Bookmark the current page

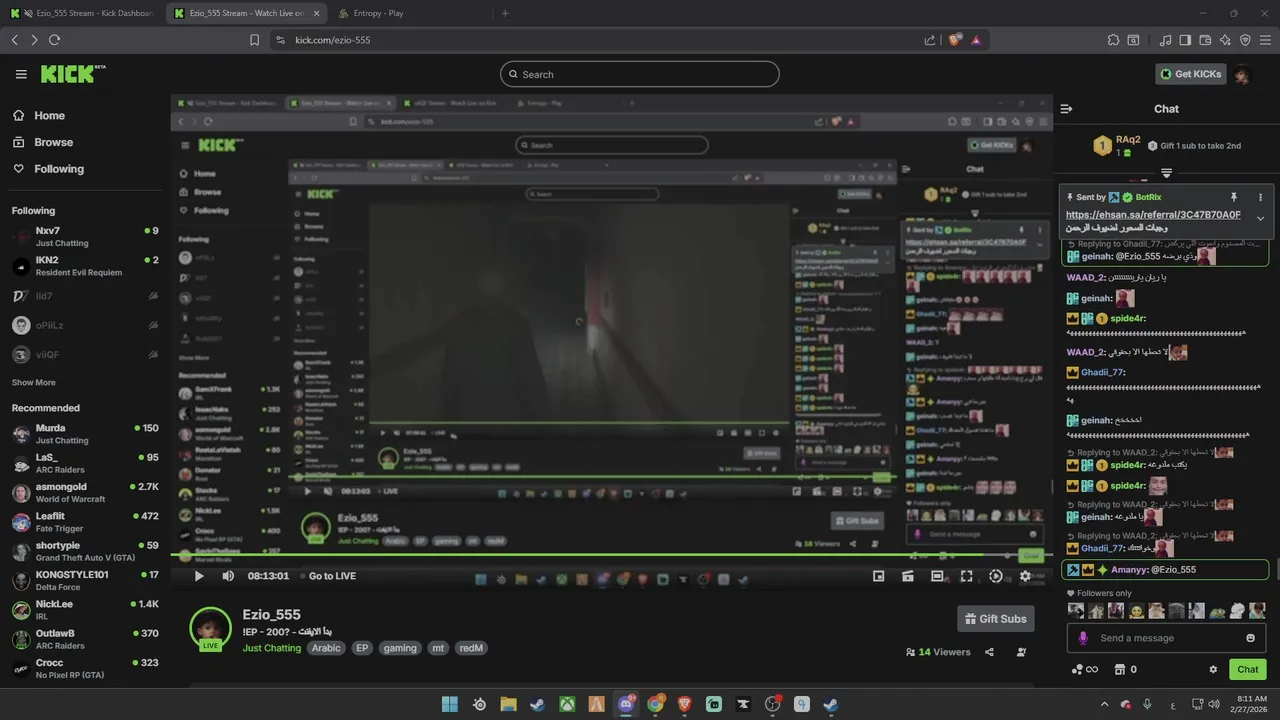pos(254,40)
